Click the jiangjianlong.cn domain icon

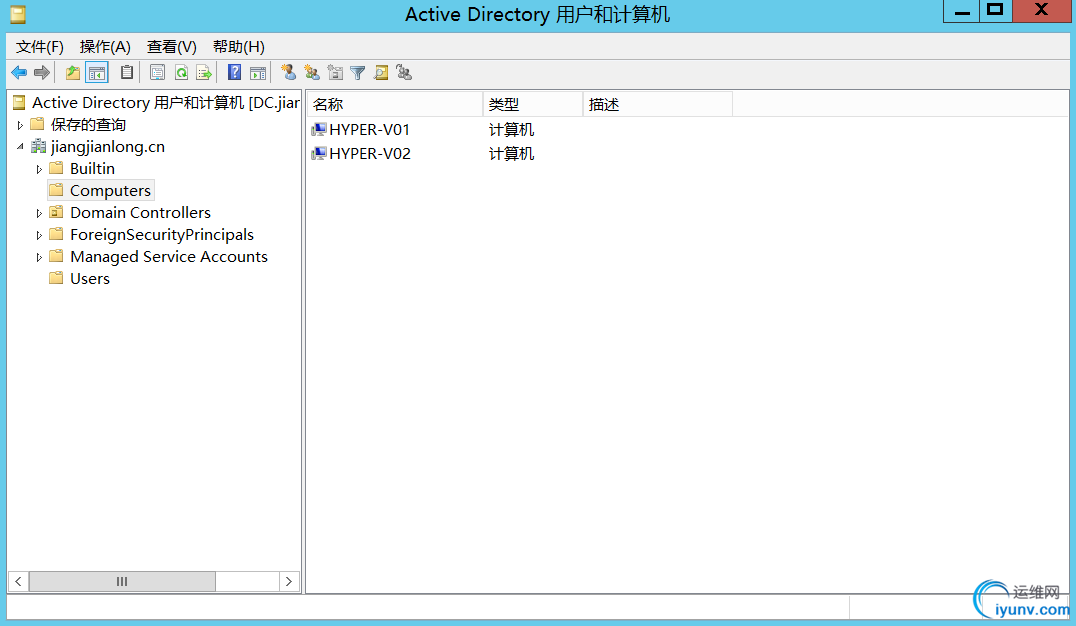(x=38, y=146)
